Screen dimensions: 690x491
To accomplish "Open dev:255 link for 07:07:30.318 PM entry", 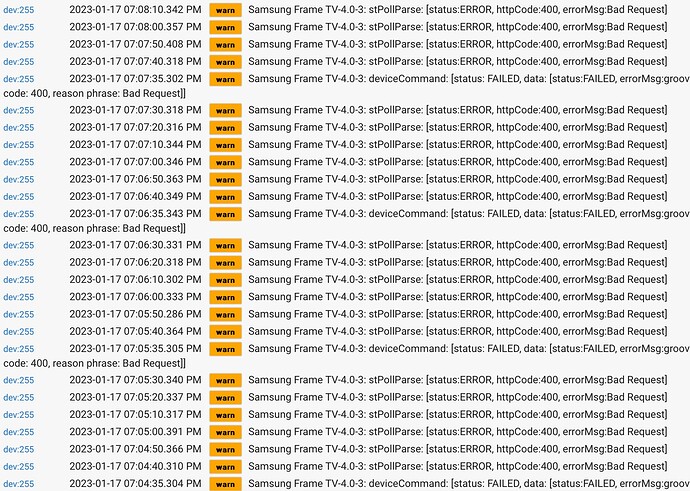I will [x=18, y=110].
